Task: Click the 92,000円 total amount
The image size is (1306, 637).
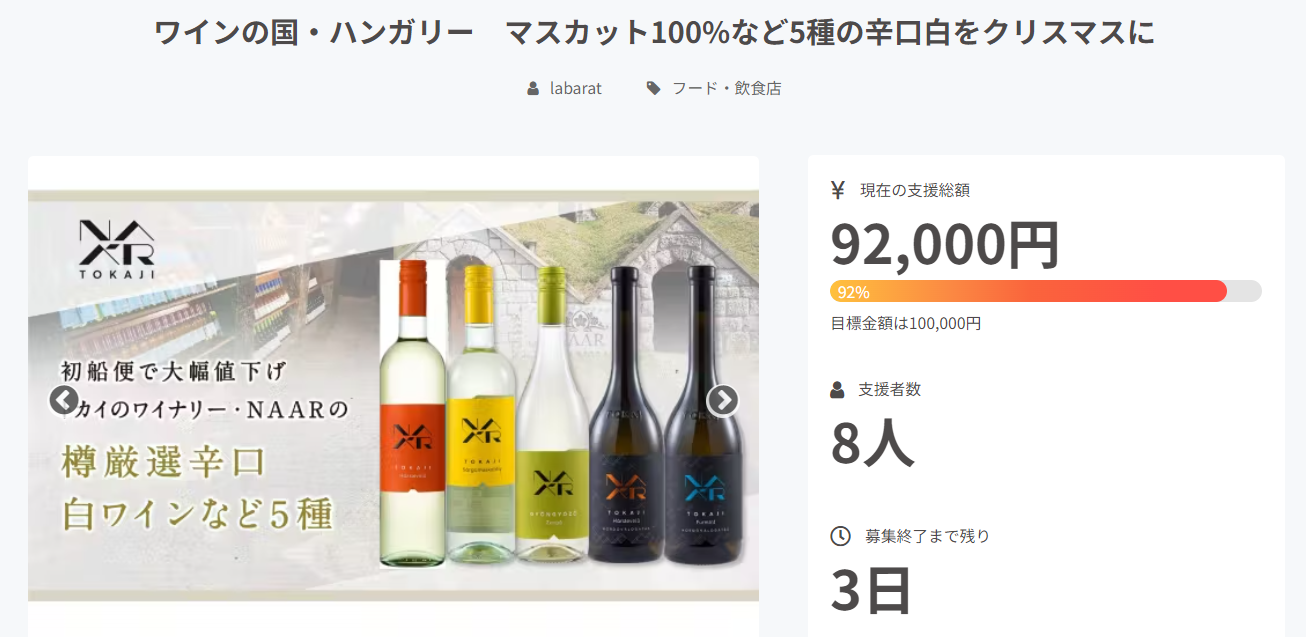Action: point(945,244)
